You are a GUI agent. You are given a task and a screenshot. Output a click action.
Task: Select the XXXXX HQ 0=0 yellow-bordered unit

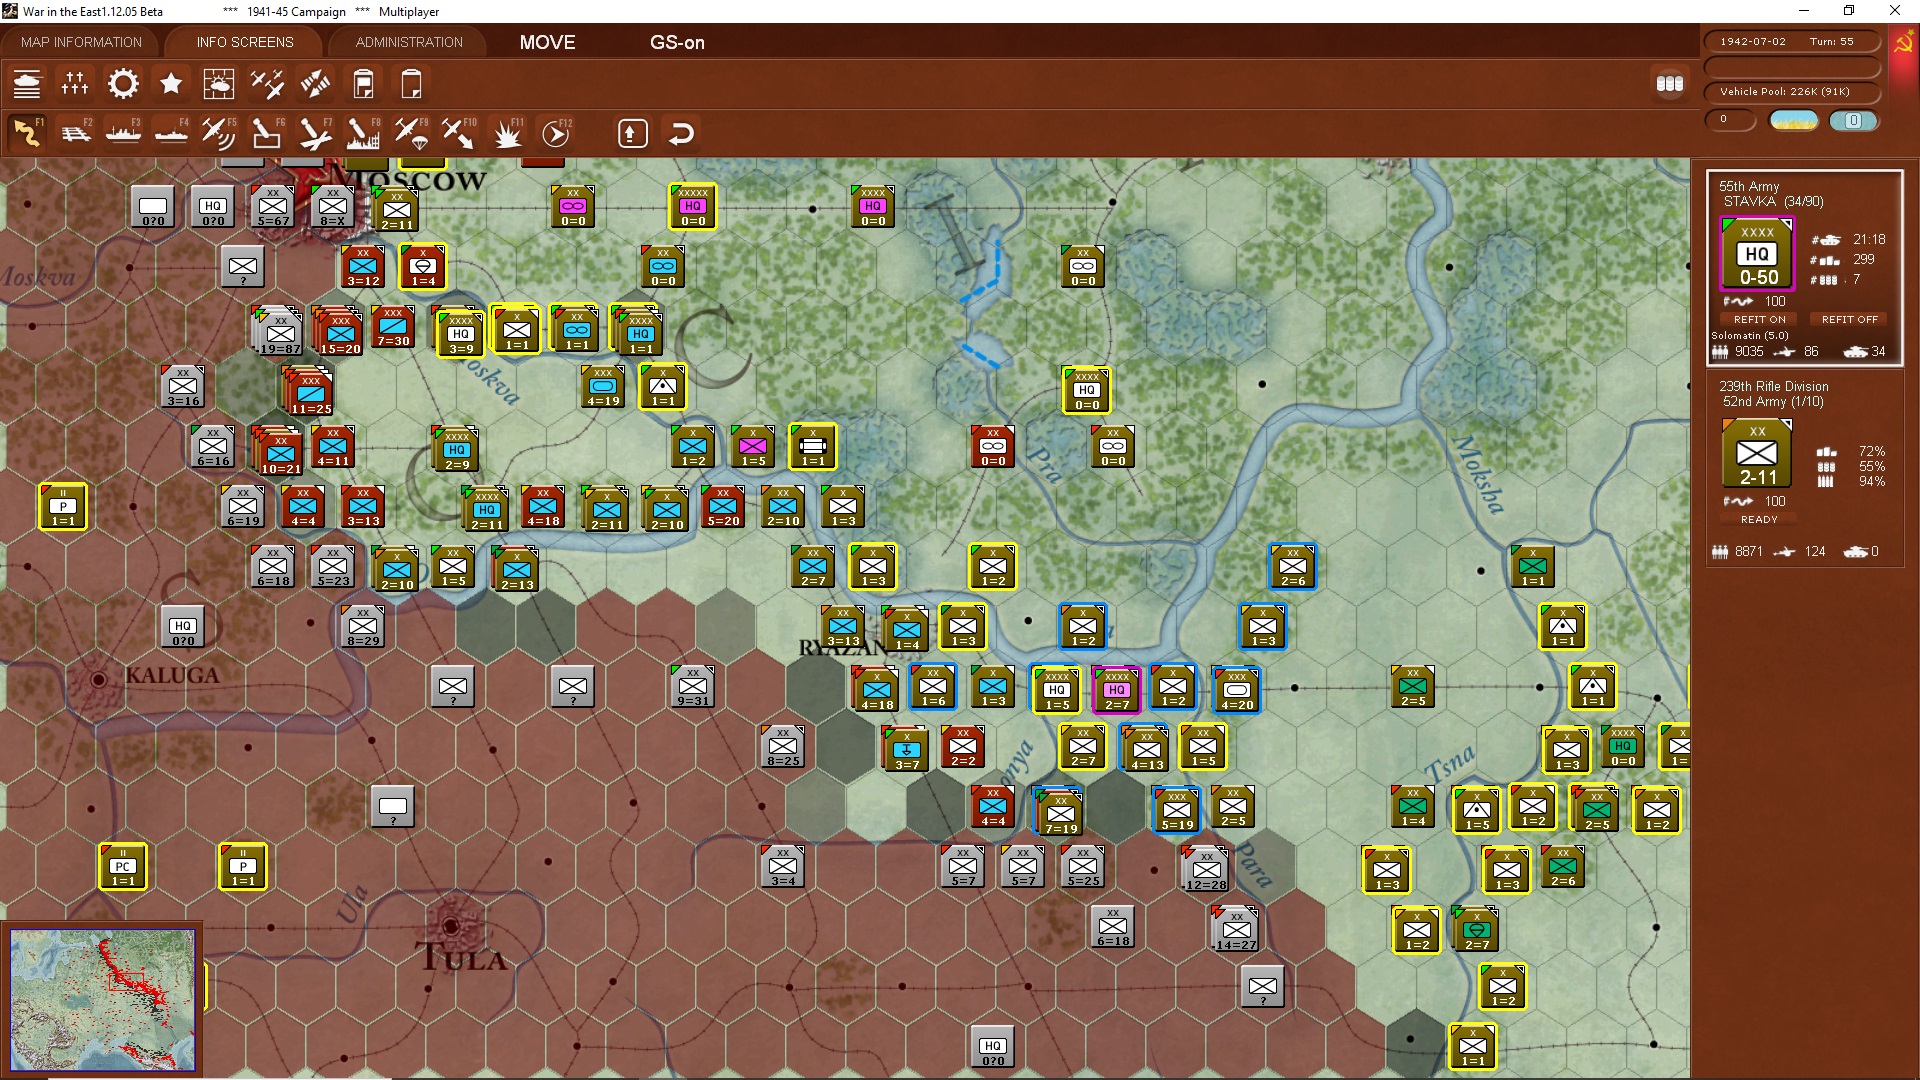[x=693, y=206]
